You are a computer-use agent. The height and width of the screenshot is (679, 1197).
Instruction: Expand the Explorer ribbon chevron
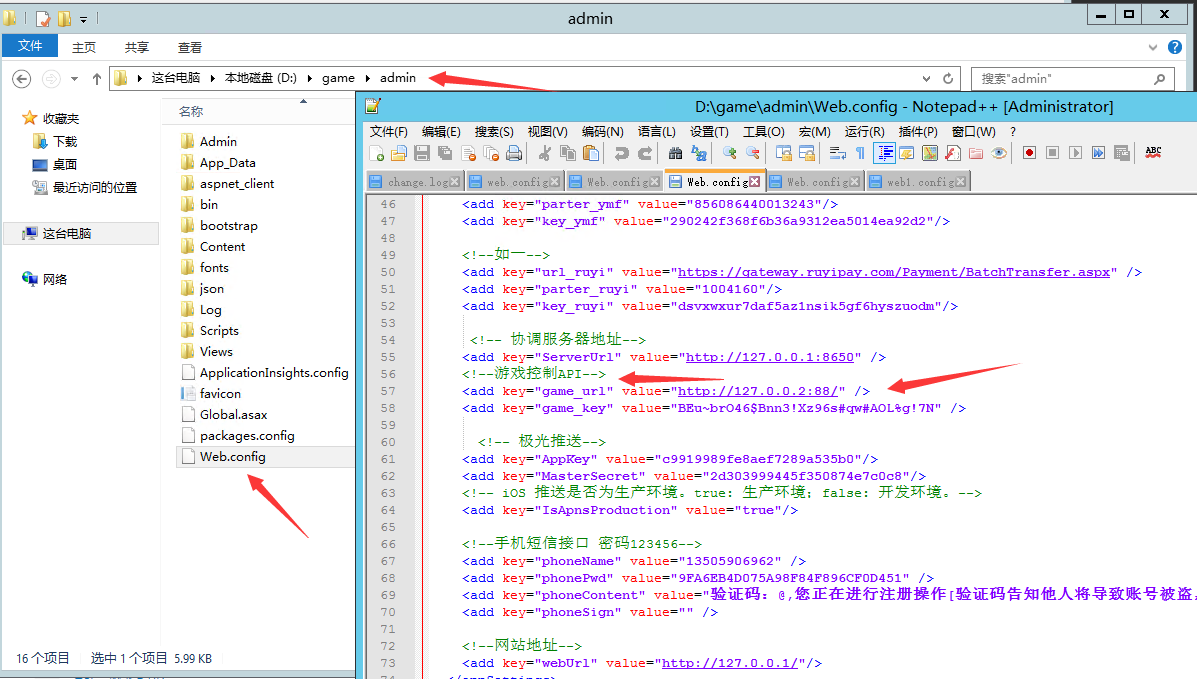pyautogui.click(x=1153, y=47)
